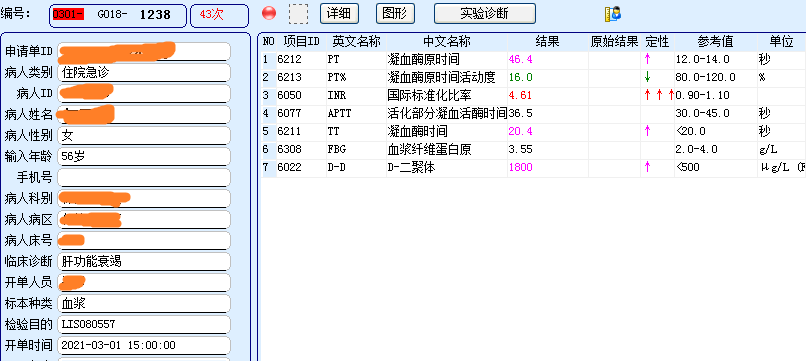
Task: Open the ruler and user icon
Action: coord(613,14)
